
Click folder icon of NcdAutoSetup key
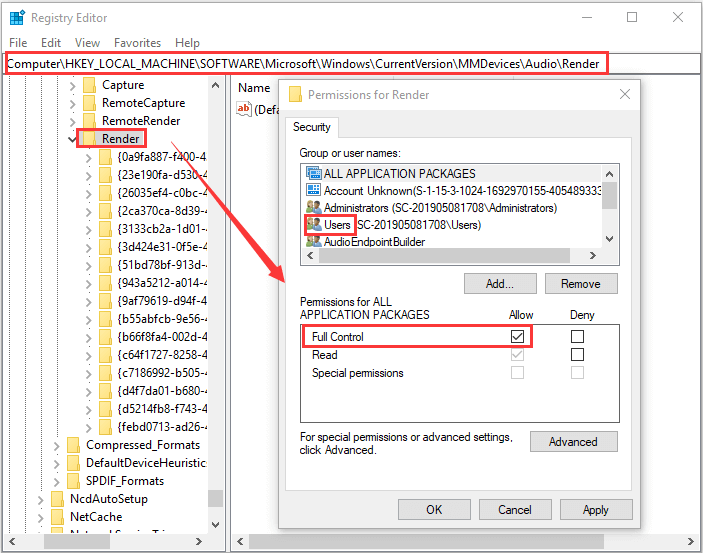coord(57,499)
